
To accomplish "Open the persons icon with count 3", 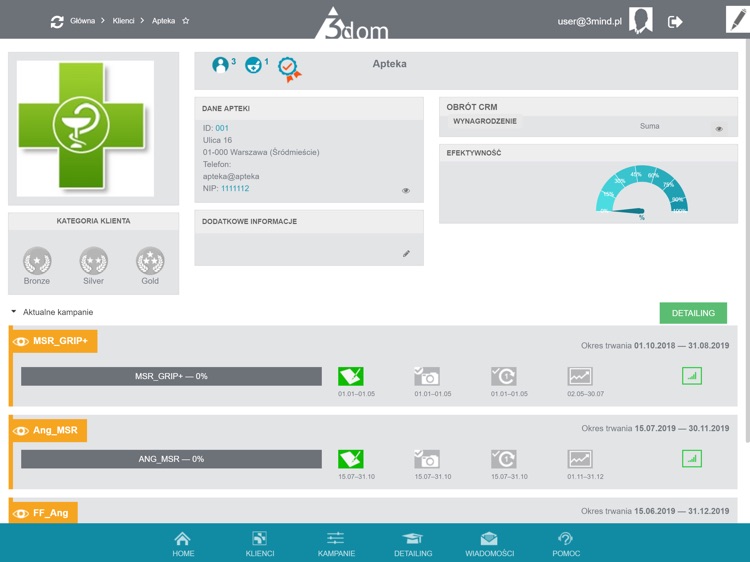I will 220,65.
